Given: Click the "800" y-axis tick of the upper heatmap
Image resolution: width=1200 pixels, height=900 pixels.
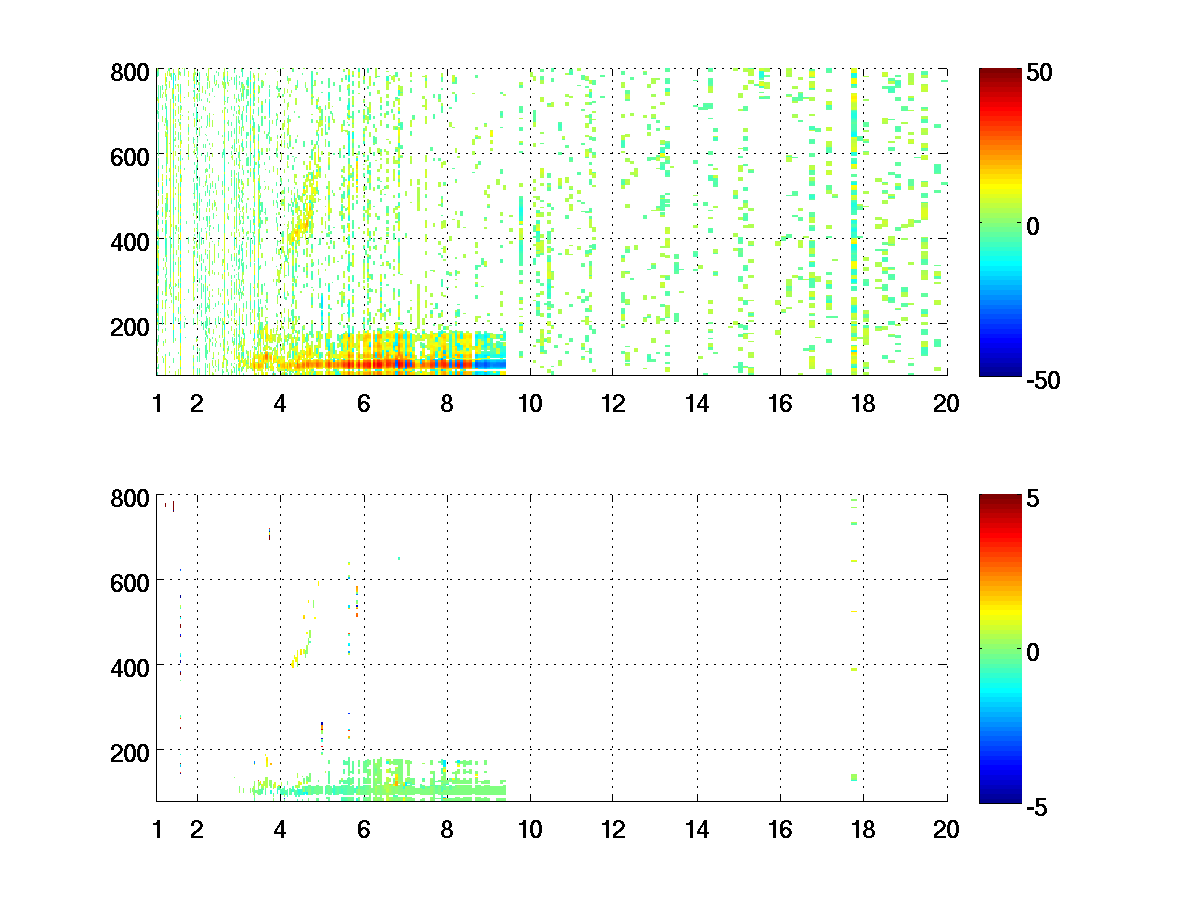Looking at the screenshot, I should (x=130, y=72).
